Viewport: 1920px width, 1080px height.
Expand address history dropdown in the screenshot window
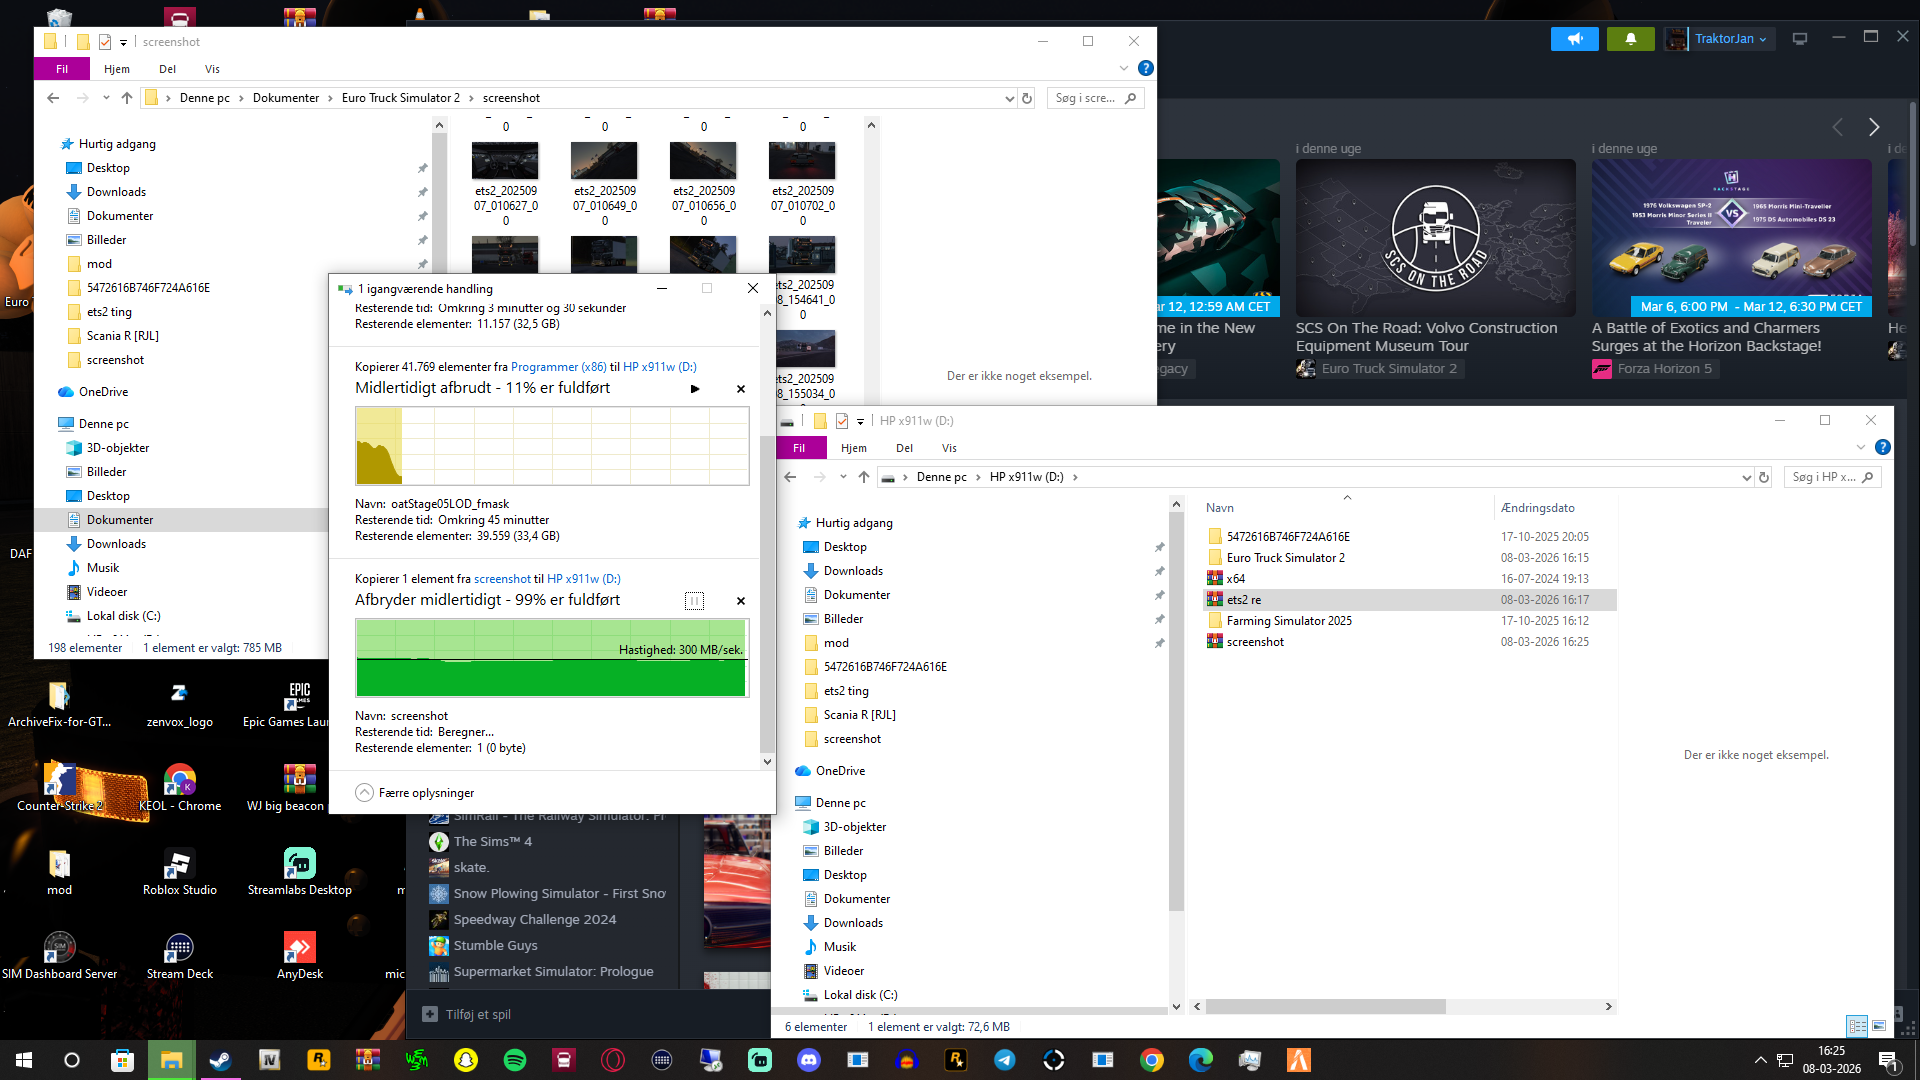click(x=1009, y=98)
